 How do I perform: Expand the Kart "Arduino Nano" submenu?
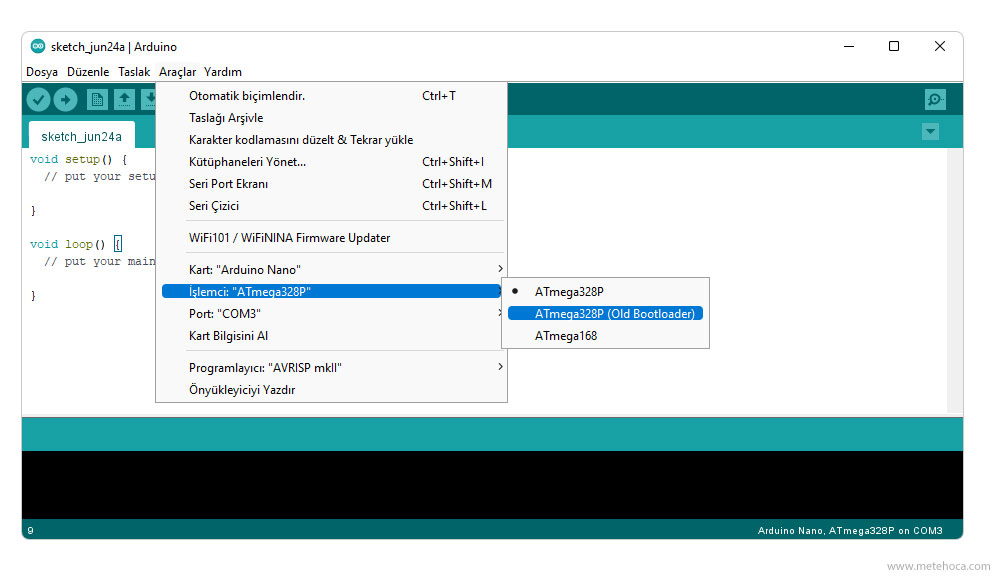click(332, 269)
